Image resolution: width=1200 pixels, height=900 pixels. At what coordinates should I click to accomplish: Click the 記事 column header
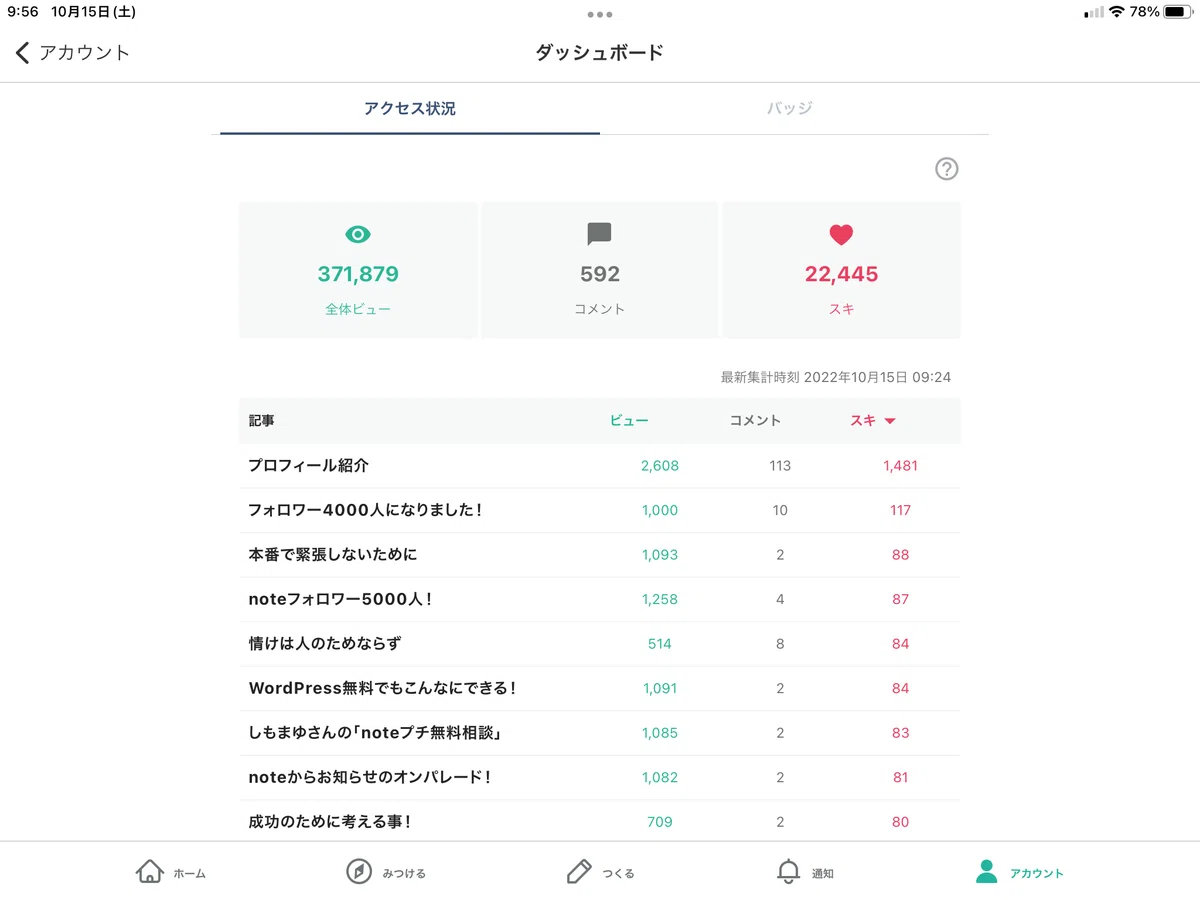pyautogui.click(x=261, y=421)
